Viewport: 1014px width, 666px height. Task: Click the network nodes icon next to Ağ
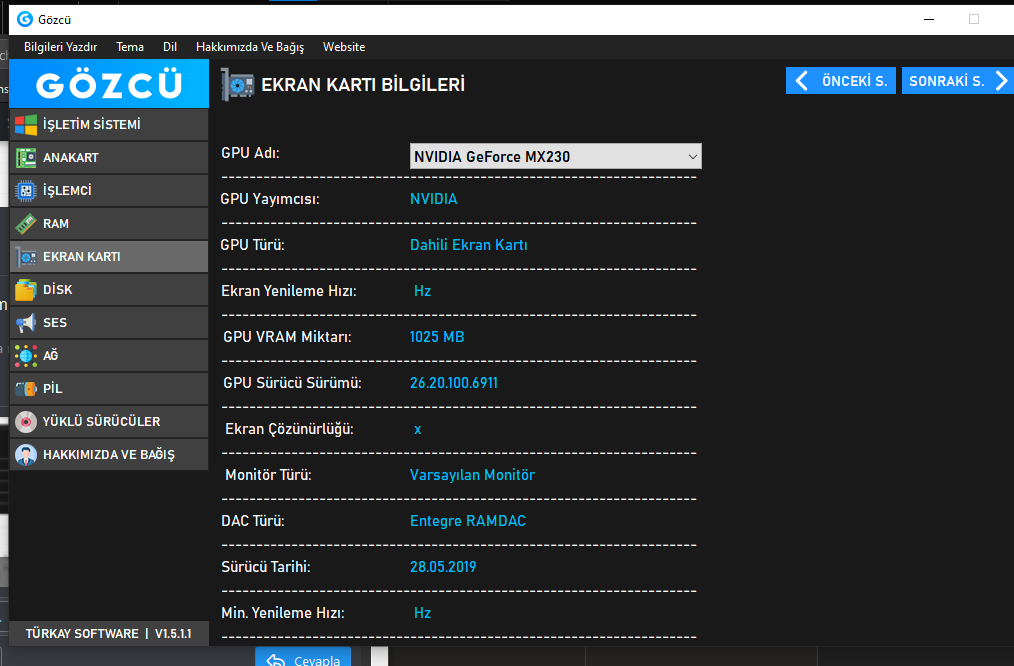click(26, 356)
